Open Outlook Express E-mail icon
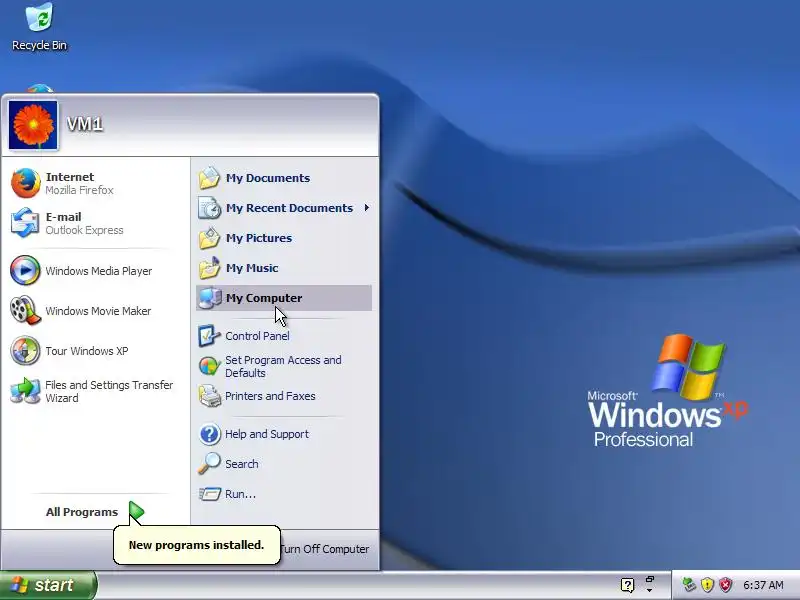The width and height of the screenshot is (800, 600). pyautogui.click(x=25, y=223)
